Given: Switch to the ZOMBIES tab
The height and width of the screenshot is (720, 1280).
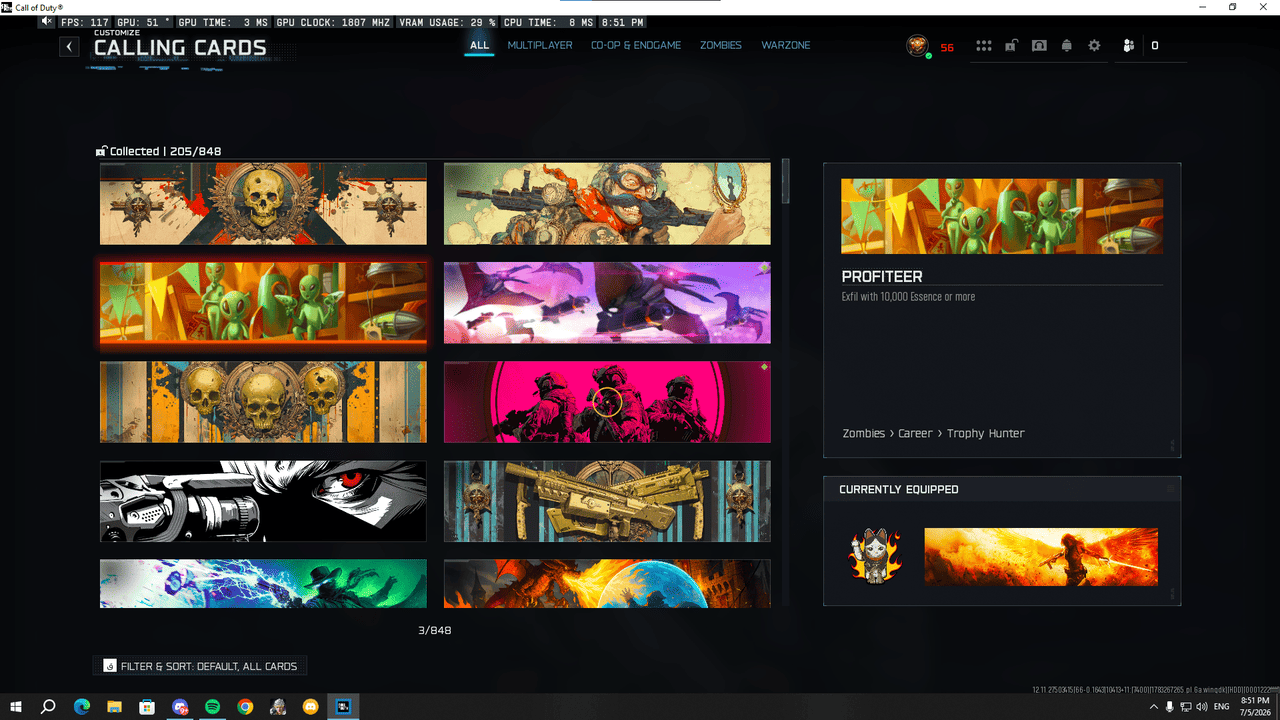Looking at the screenshot, I should 721,45.
